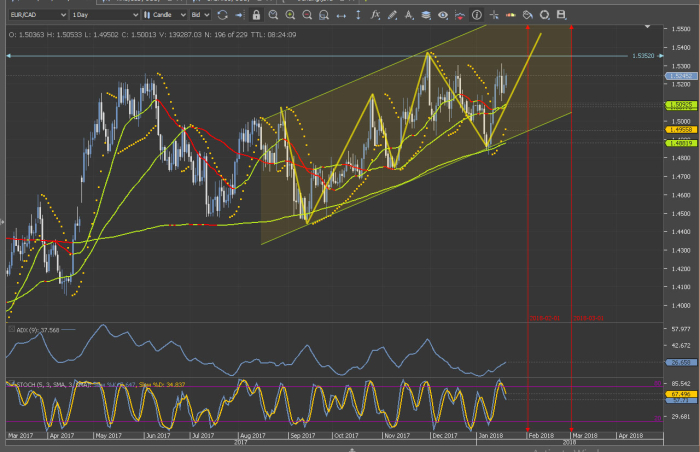Viewport: 700px width, 452px height.
Task: Click the ADX(9) indicator label
Action: pyautogui.click(x=28, y=329)
